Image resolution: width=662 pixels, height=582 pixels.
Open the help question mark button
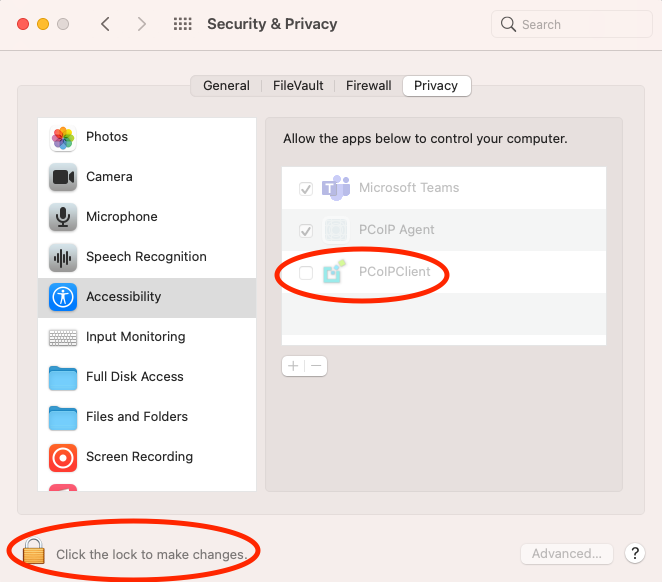[x=635, y=553]
